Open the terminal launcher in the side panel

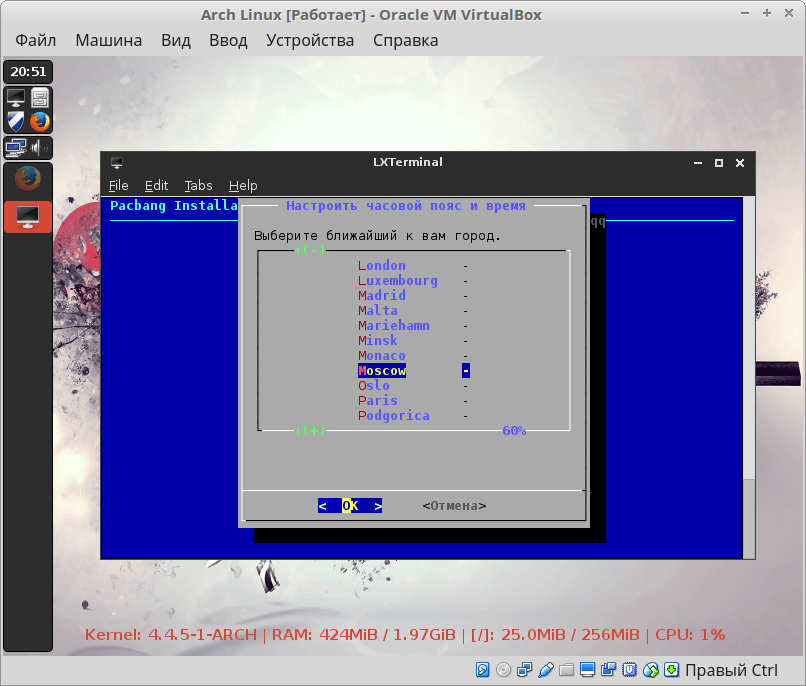coord(16,98)
